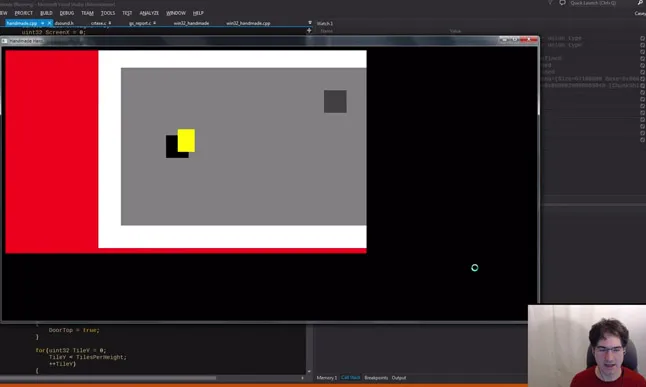
Task: Close the handmade.cpp tab with X
Action: click(x=49, y=23)
